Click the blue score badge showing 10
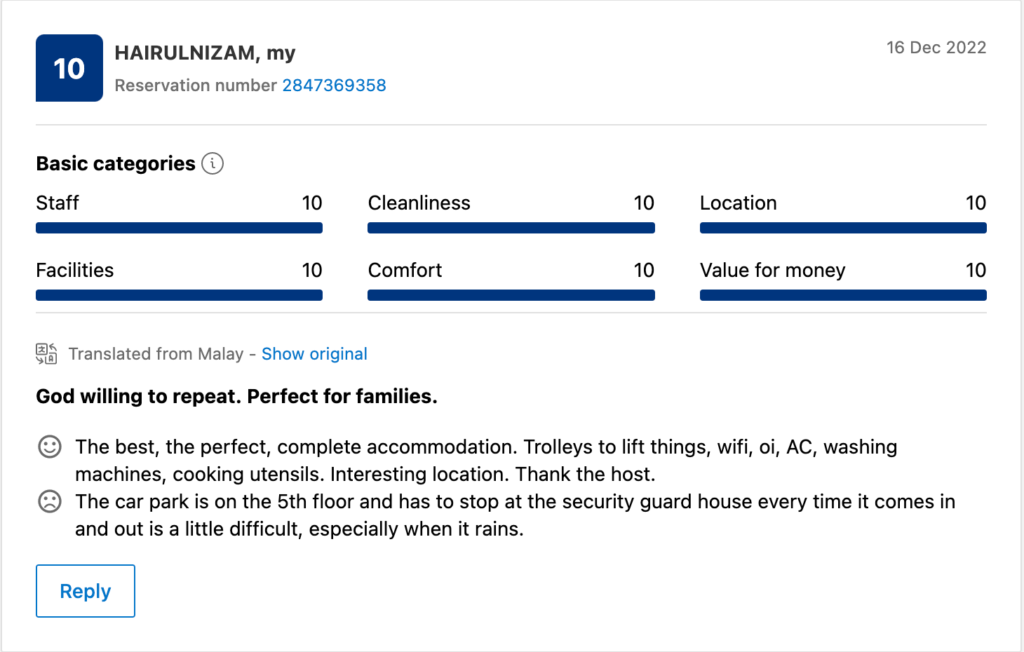 point(69,68)
